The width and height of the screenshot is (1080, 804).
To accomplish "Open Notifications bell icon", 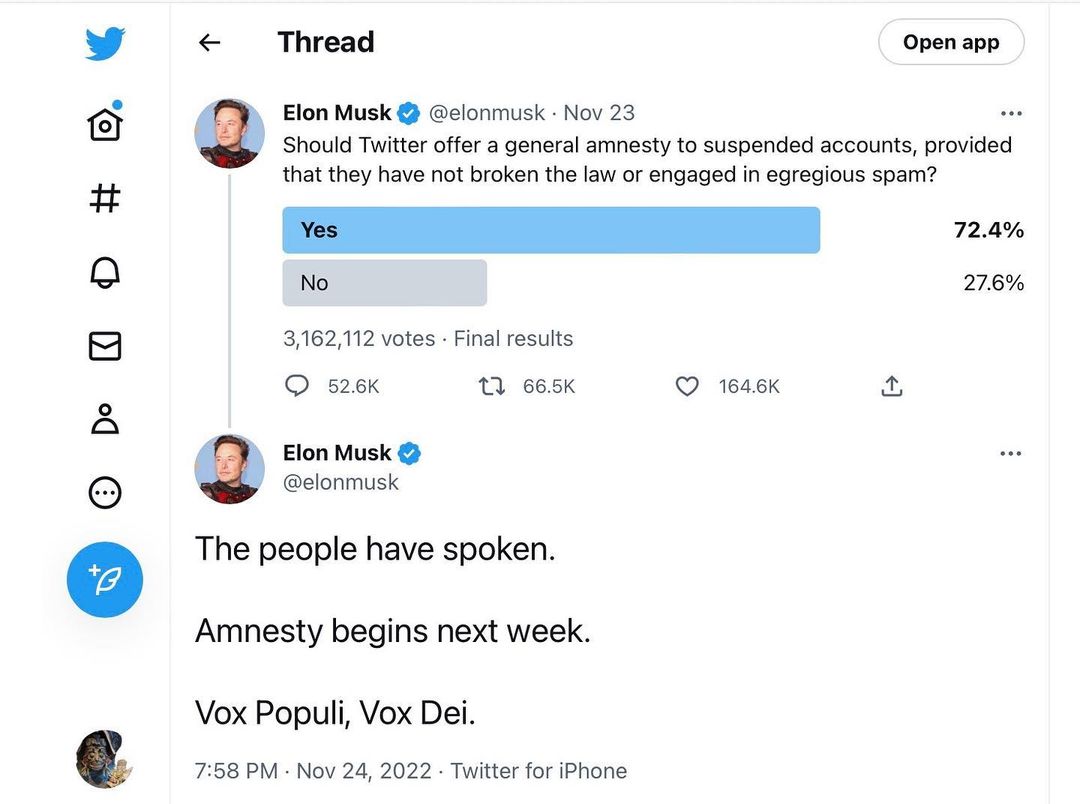I will pyautogui.click(x=105, y=272).
